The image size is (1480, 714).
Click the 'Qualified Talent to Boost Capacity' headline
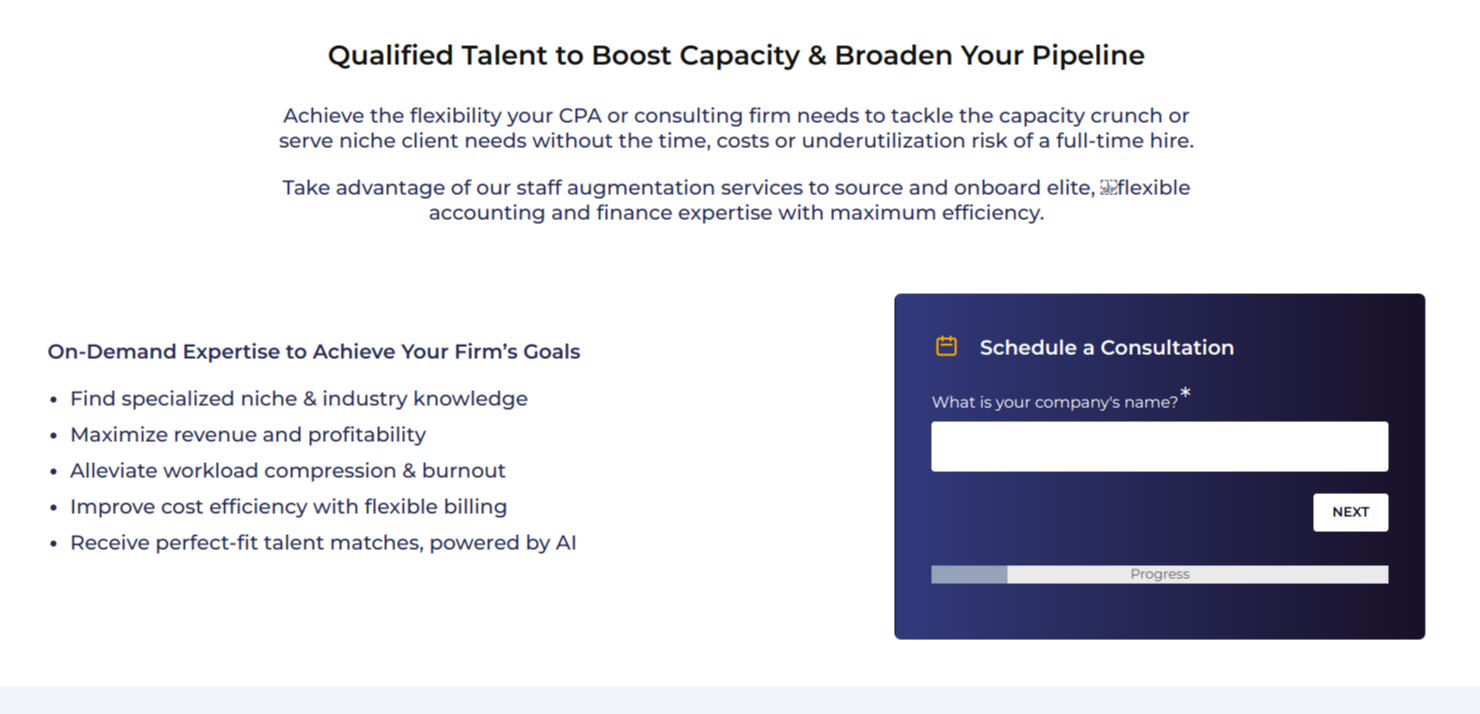point(736,55)
